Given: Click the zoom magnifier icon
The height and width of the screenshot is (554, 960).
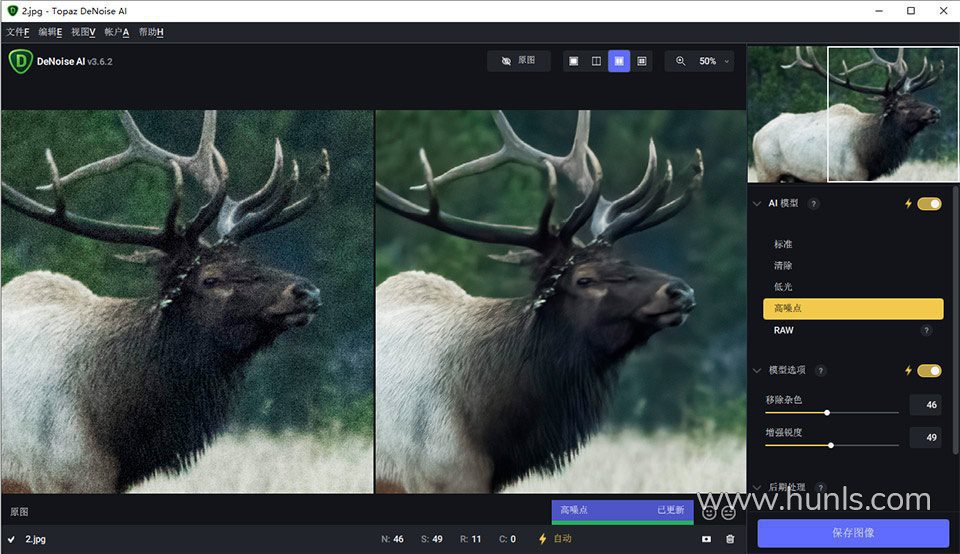Looking at the screenshot, I should (681, 61).
